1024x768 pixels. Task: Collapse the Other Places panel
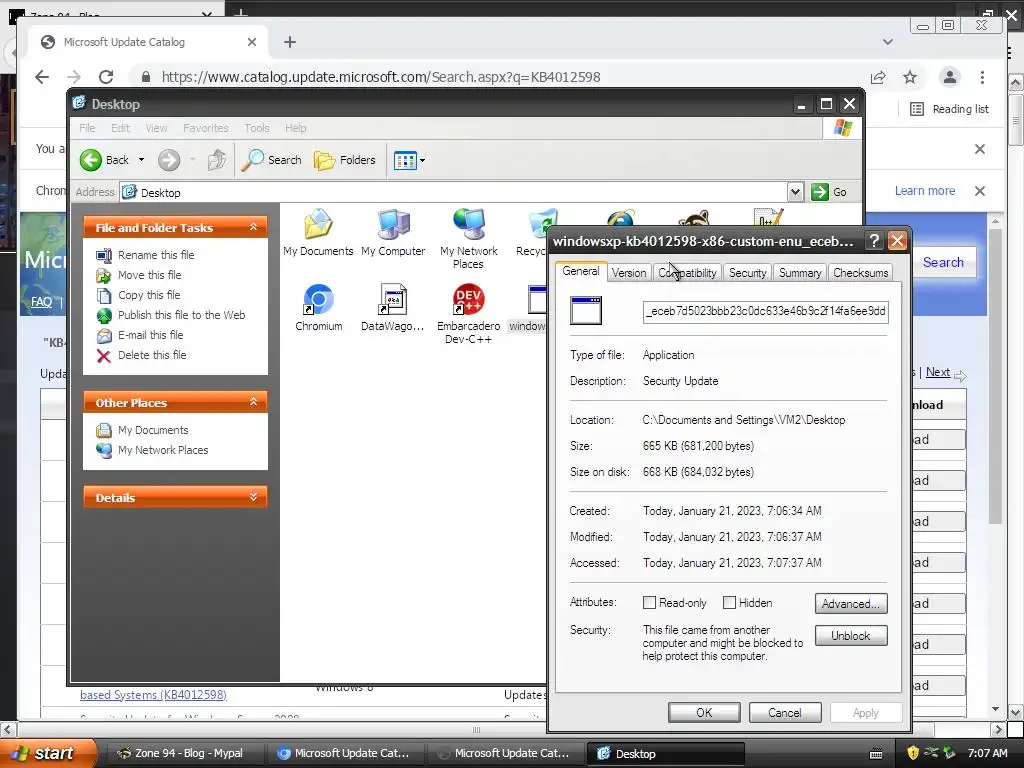(x=253, y=402)
